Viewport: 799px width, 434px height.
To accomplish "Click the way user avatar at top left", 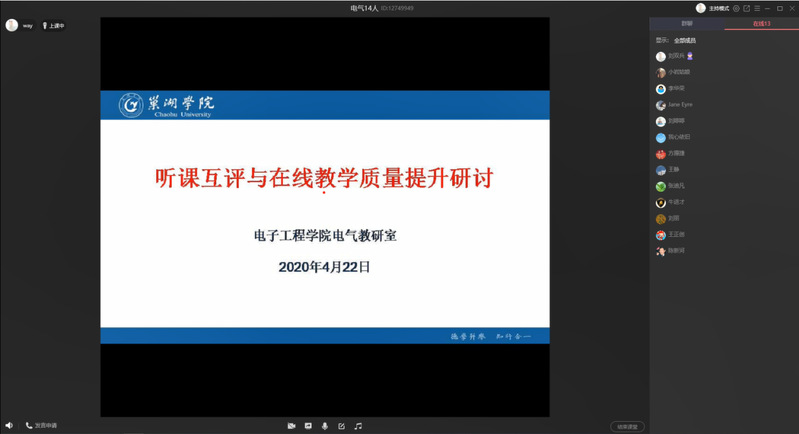I will pos(12,26).
